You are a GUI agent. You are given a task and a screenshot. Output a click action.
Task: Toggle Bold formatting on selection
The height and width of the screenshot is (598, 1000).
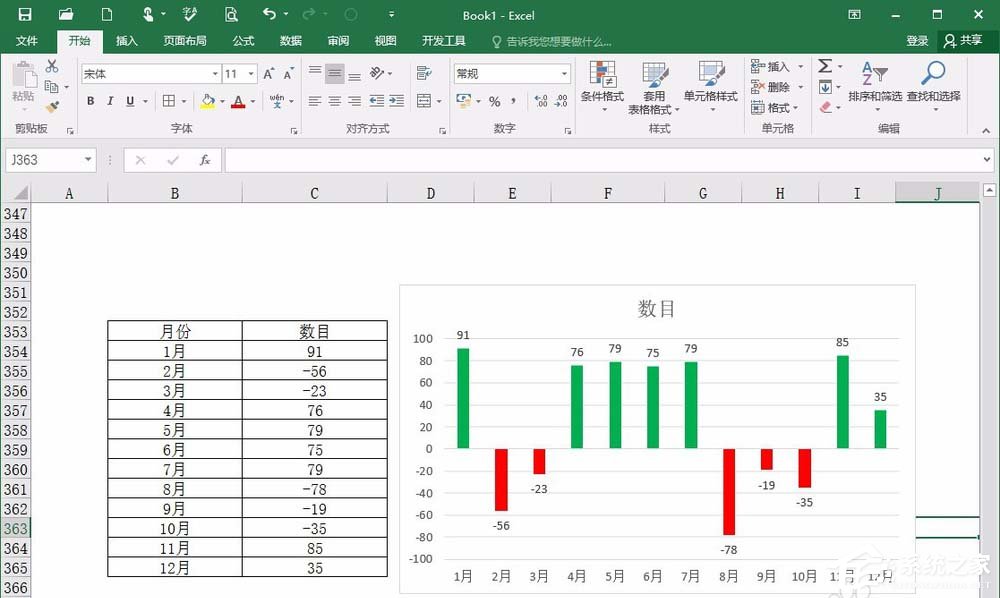point(89,101)
